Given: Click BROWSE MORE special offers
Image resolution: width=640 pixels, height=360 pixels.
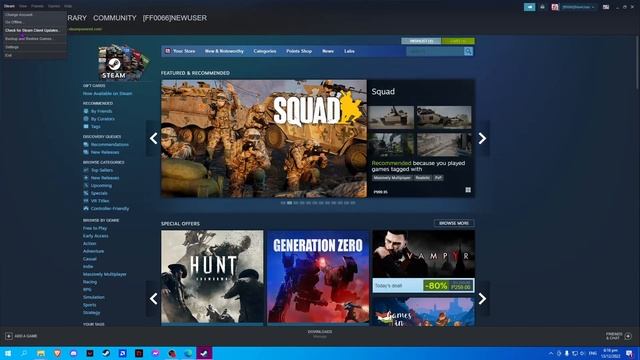Looking at the screenshot, I should pyautogui.click(x=454, y=223).
